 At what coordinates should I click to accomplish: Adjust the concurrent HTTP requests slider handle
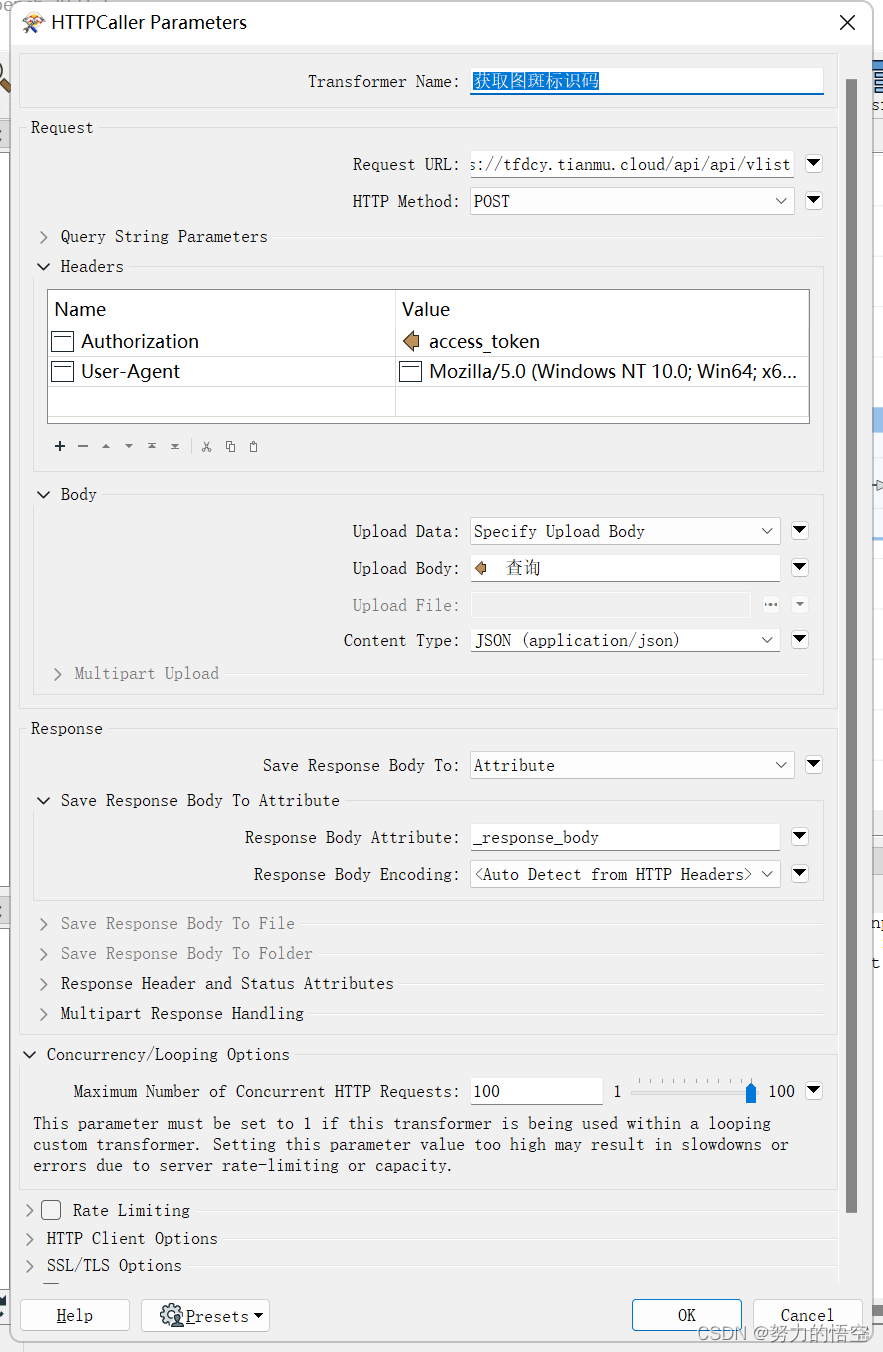click(x=751, y=1092)
